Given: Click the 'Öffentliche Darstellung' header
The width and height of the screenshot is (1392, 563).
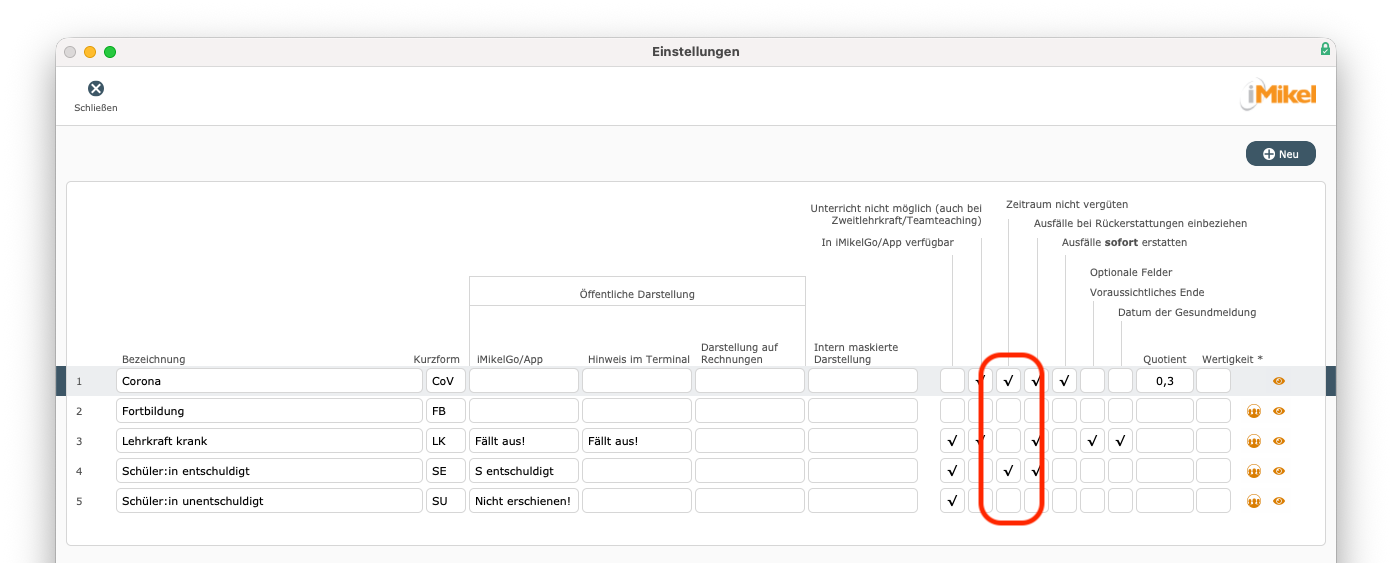Looking at the screenshot, I should click(x=637, y=294).
